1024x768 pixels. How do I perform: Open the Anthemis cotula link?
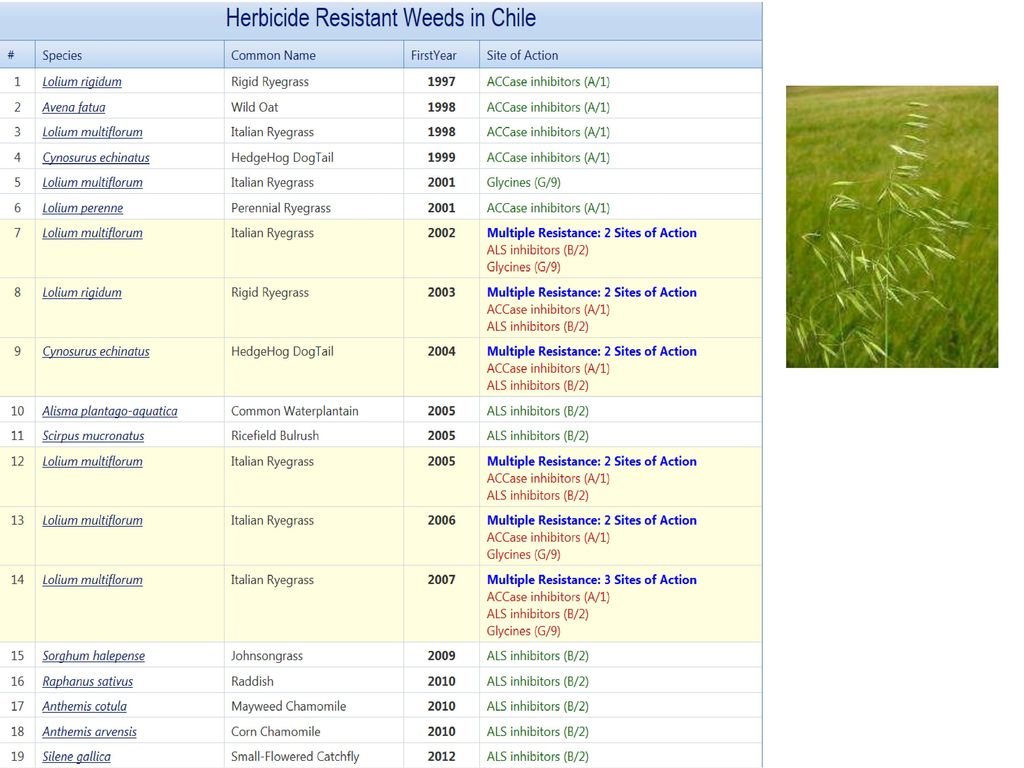click(x=84, y=706)
